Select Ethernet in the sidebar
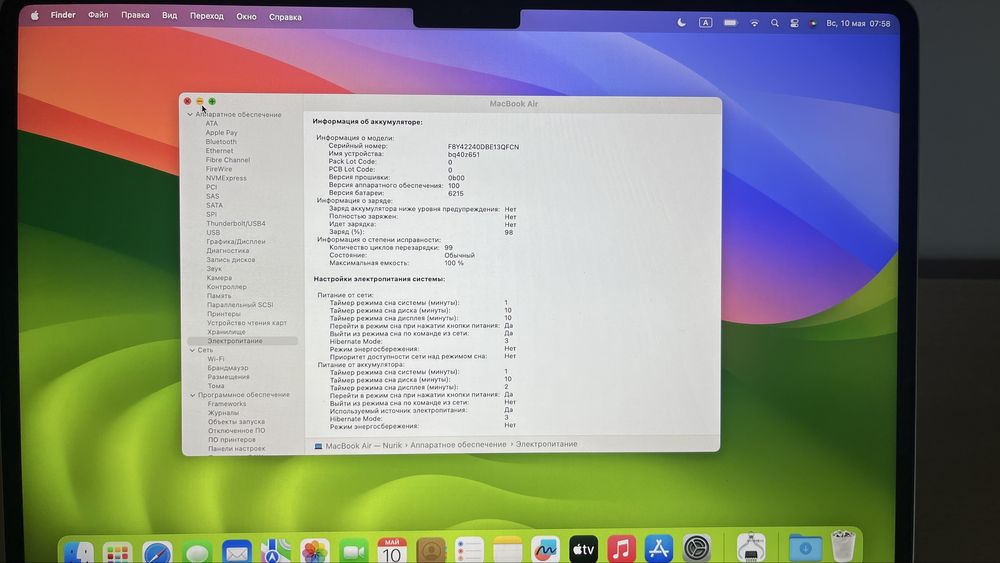 pyautogui.click(x=219, y=150)
